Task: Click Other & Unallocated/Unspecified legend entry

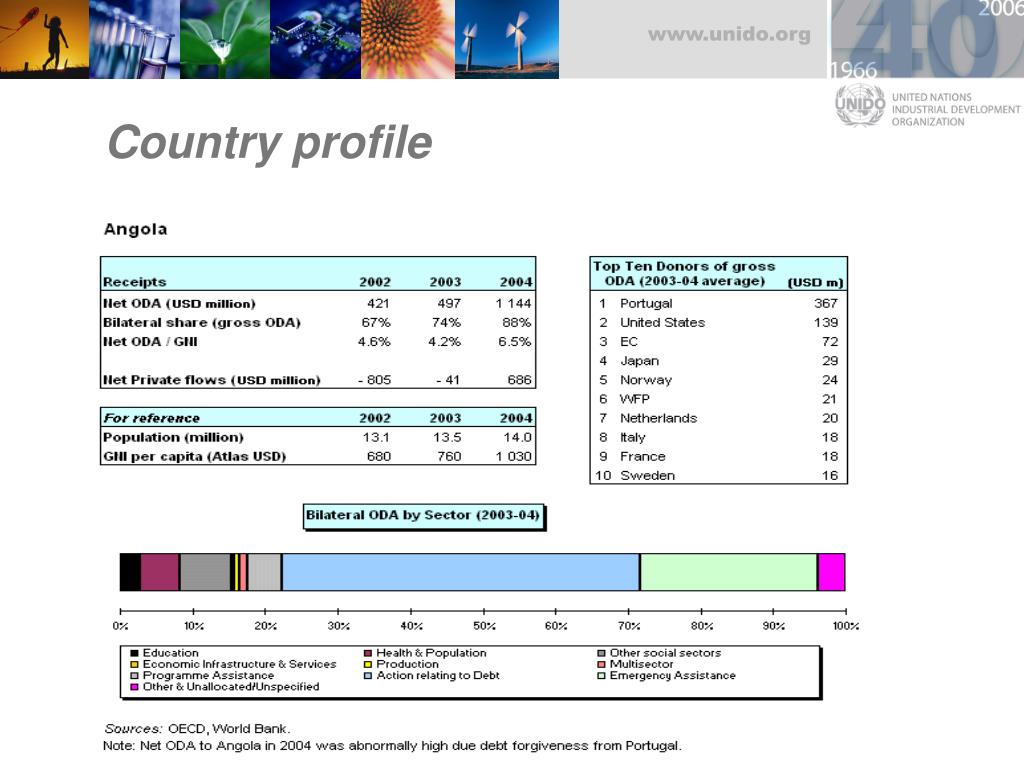Action: (225, 687)
